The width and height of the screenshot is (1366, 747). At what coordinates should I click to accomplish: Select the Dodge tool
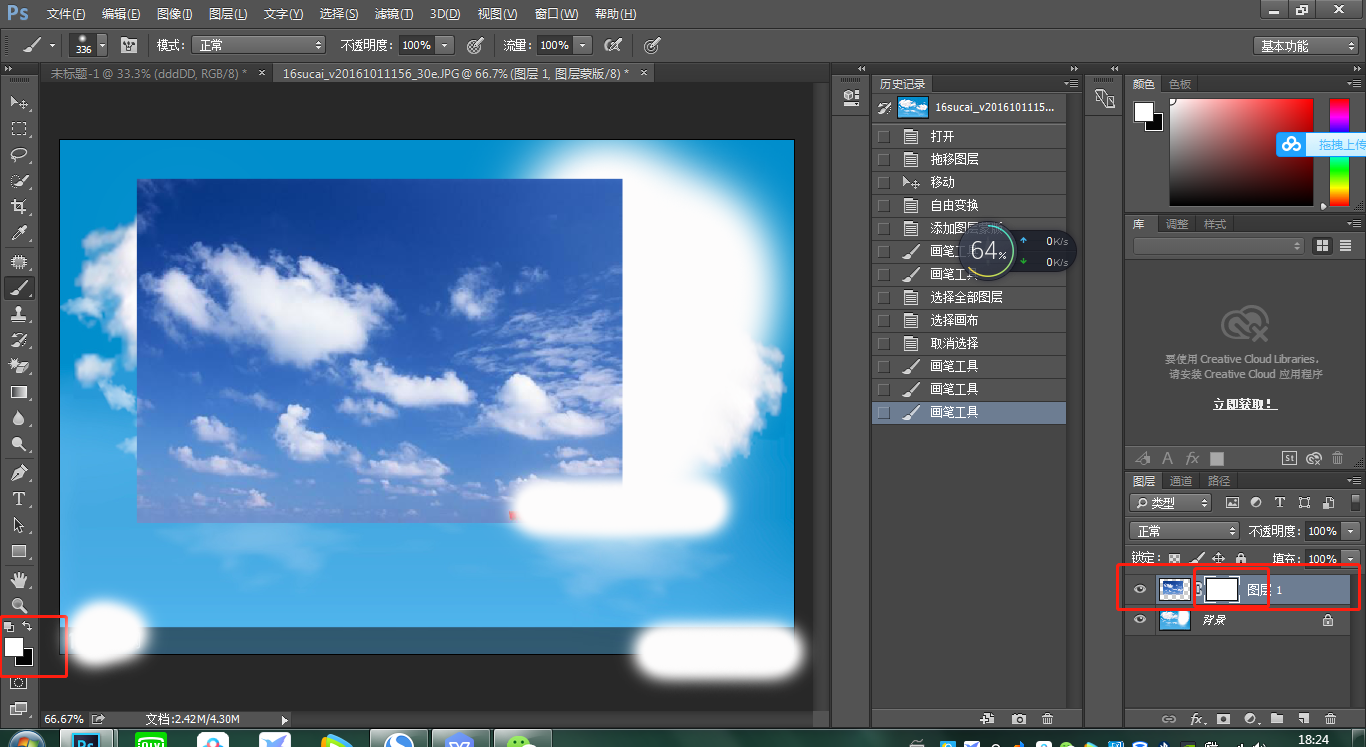coord(19,445)
